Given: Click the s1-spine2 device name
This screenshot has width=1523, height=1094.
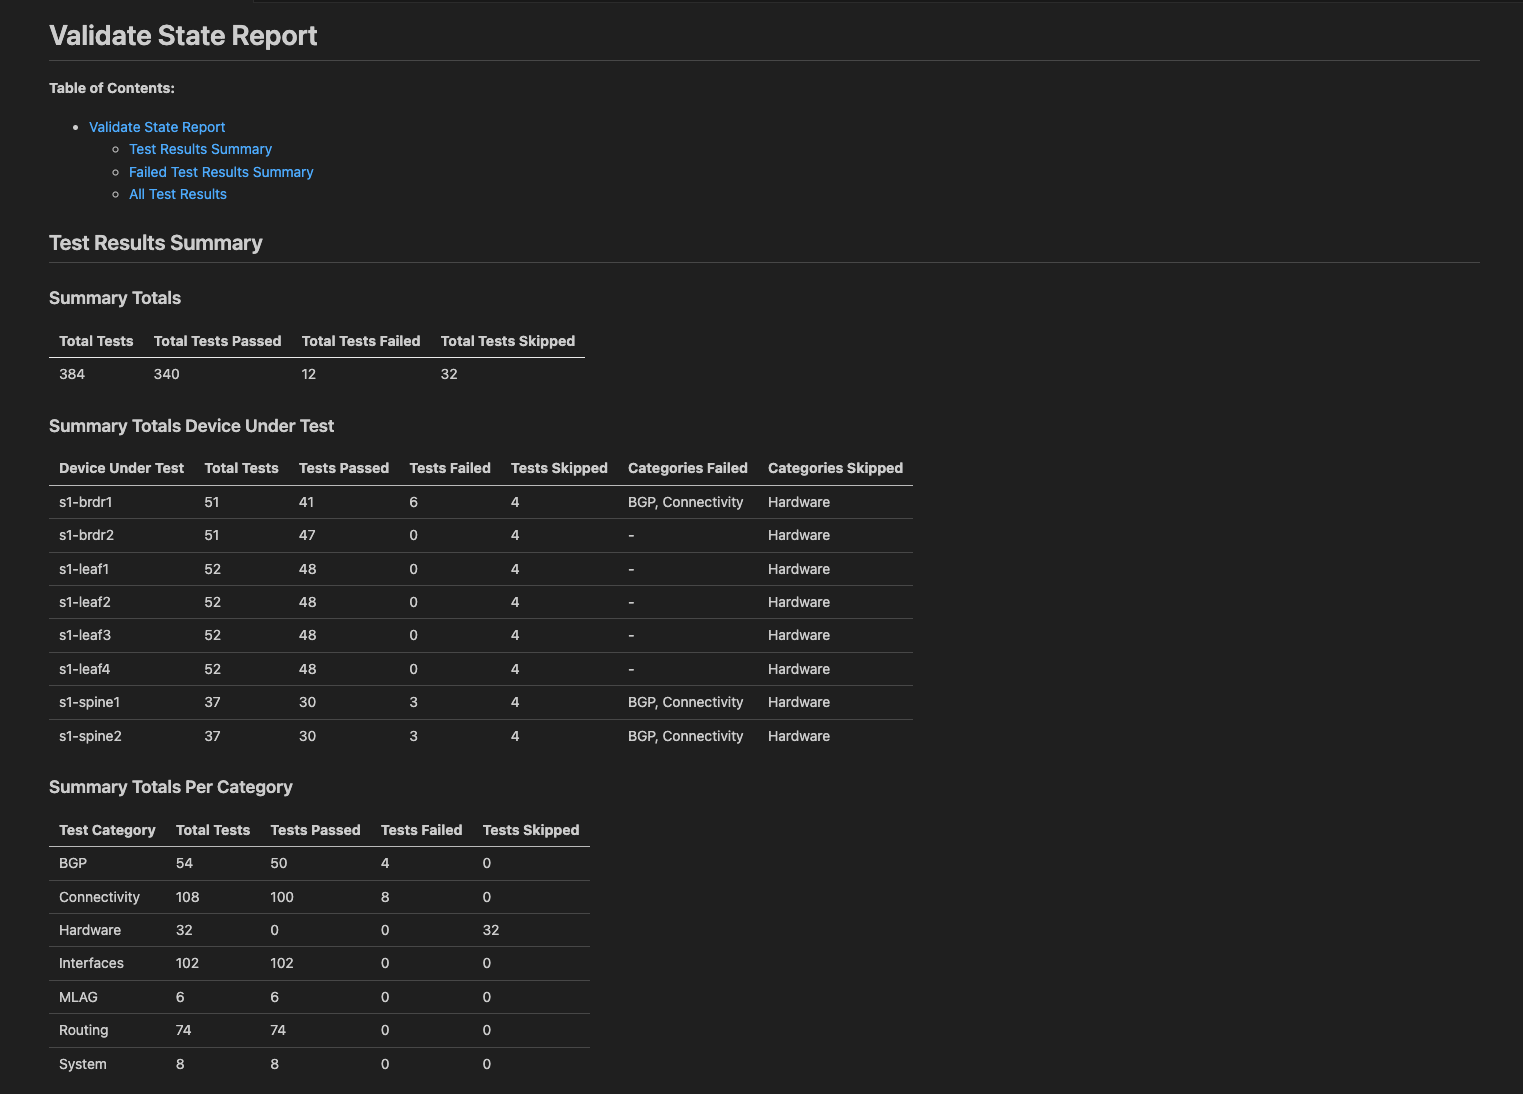Looking at the screenshot, I should point(90,736).
